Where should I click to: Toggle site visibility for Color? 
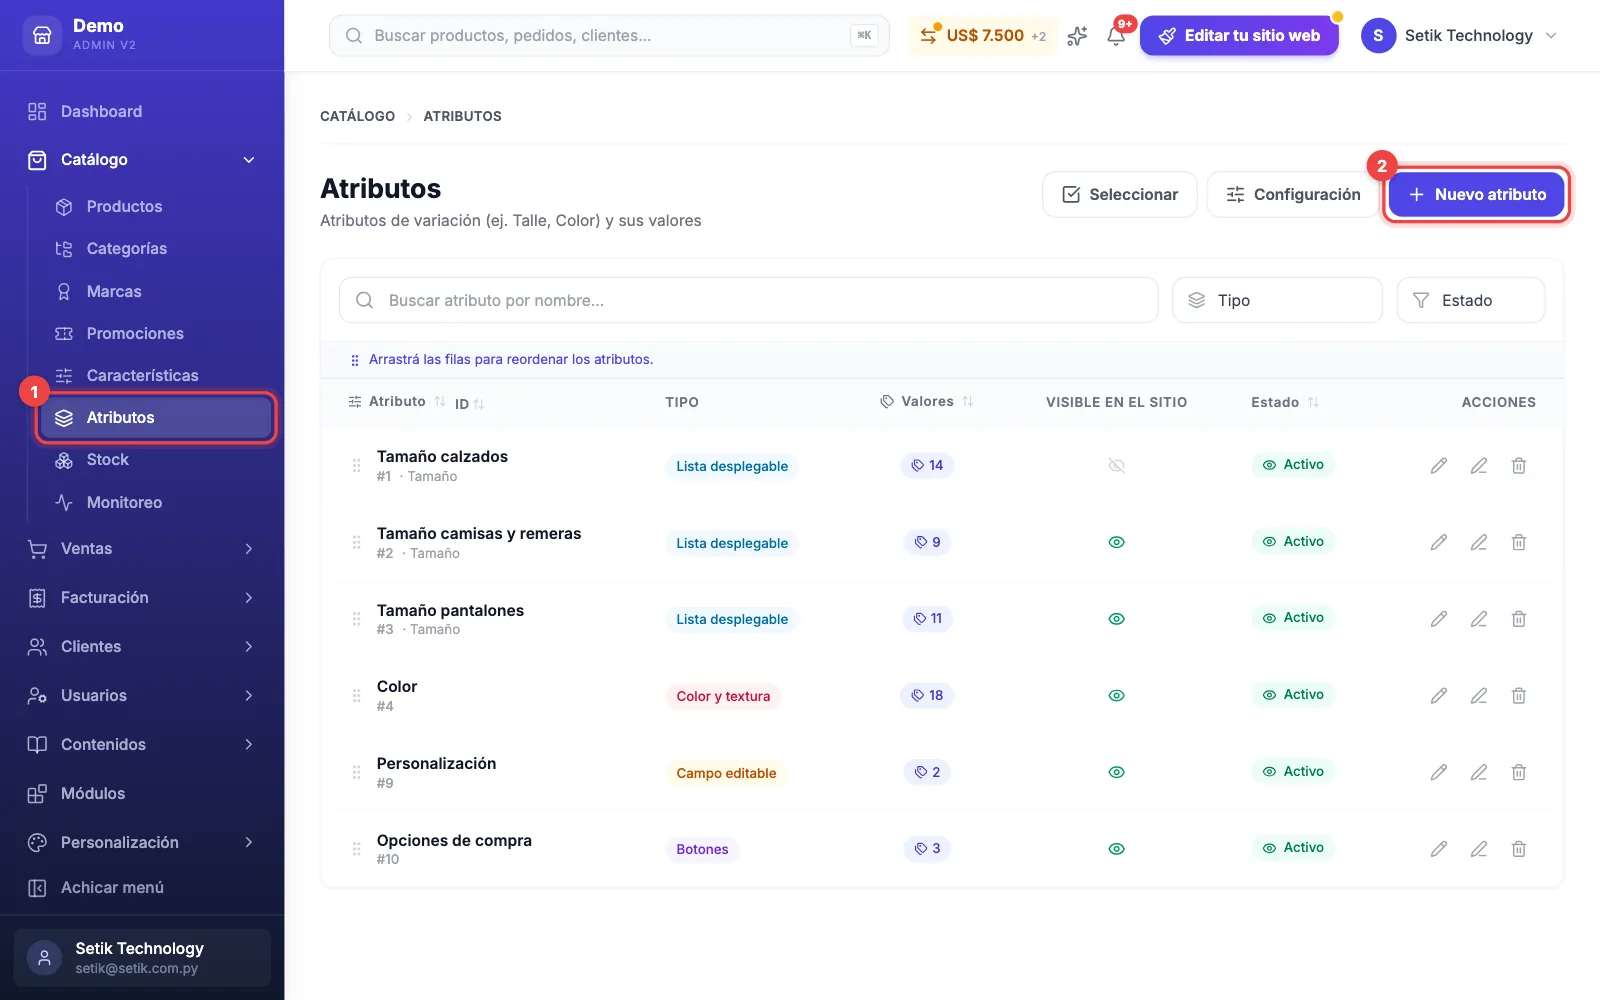(x=1117, y=695)
